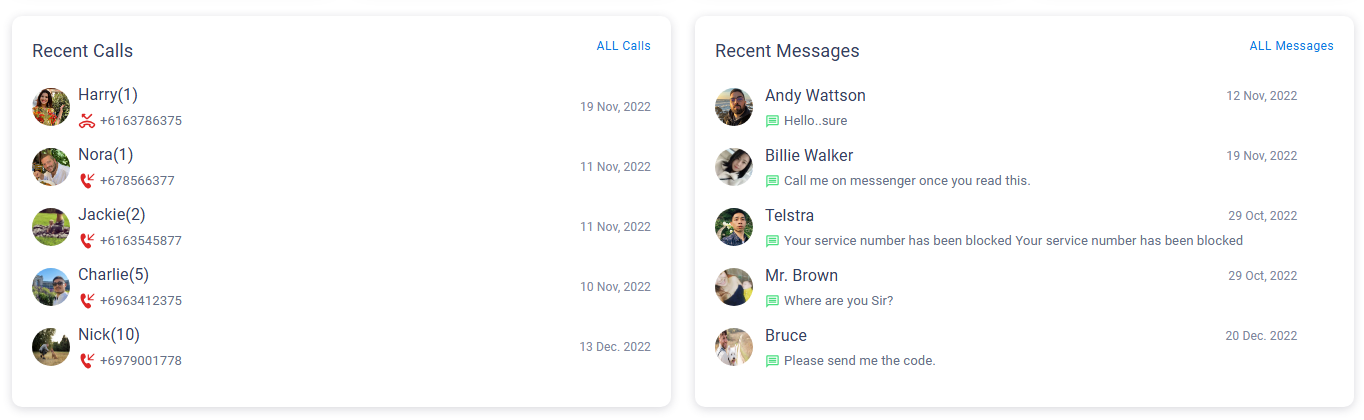
Task: Click the call icon beside Jackie's number
Action: pos(87,241)
